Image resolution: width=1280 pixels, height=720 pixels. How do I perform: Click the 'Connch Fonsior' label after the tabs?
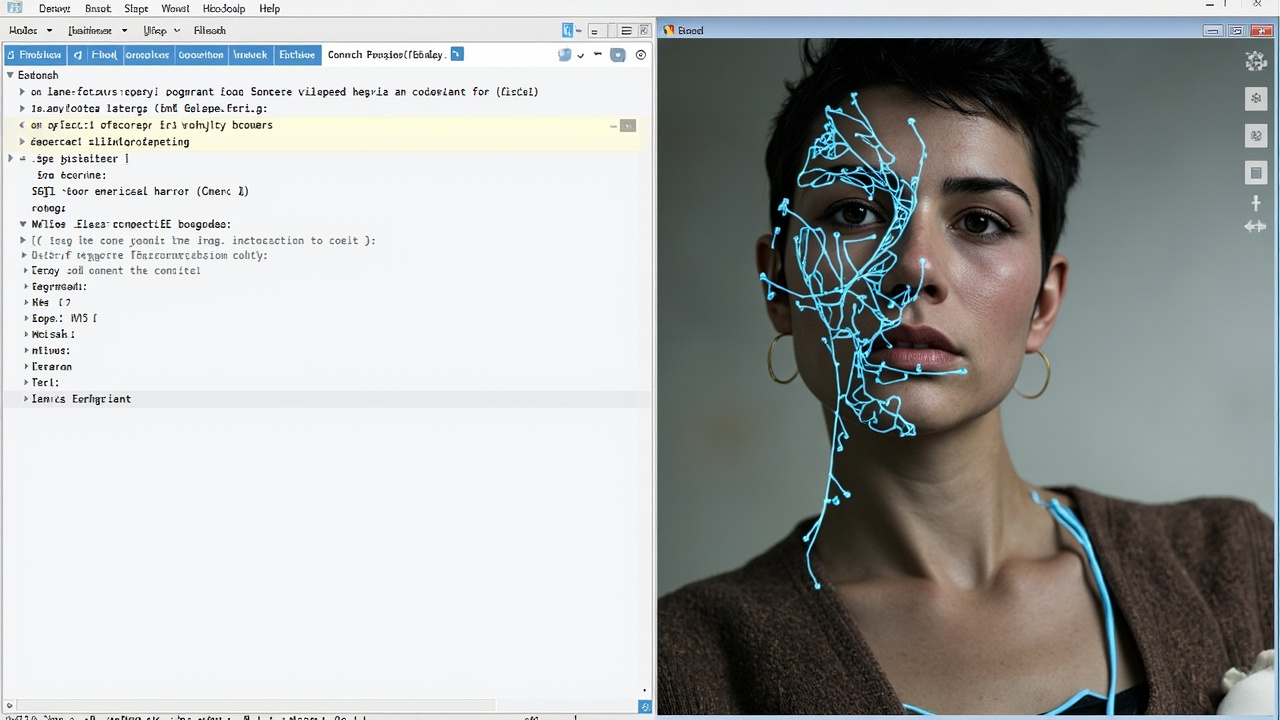387,55
